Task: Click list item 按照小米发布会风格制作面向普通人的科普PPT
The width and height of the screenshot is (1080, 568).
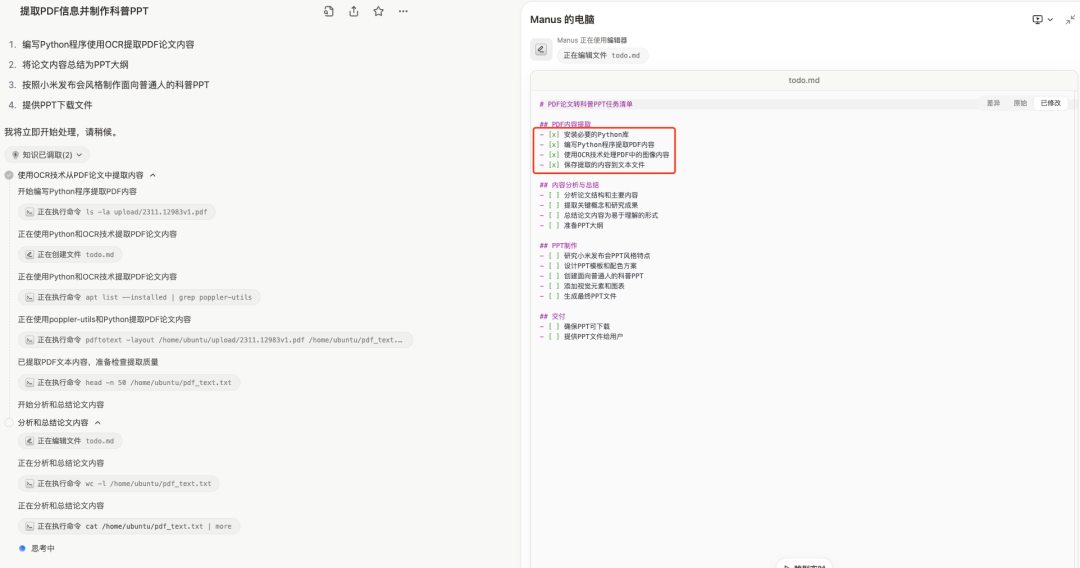Action: click(116, 85)
